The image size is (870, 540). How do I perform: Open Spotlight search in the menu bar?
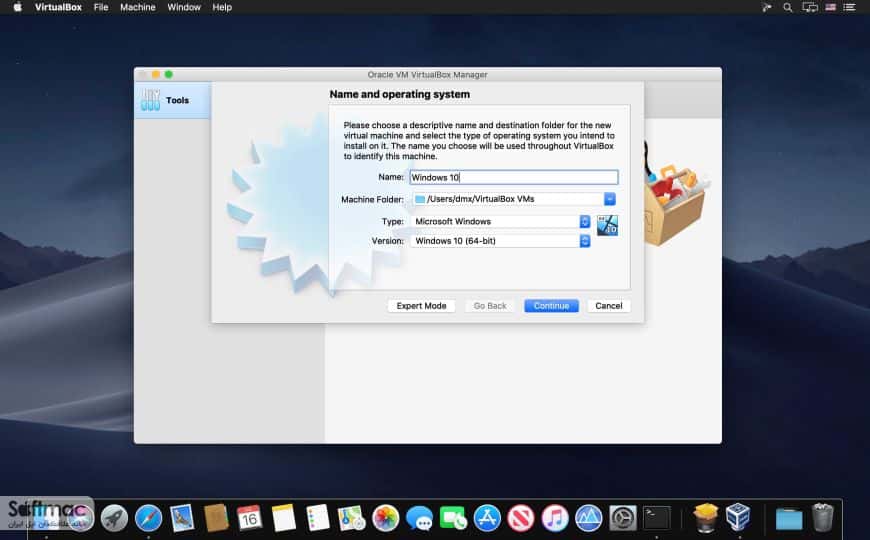(787, 7)
